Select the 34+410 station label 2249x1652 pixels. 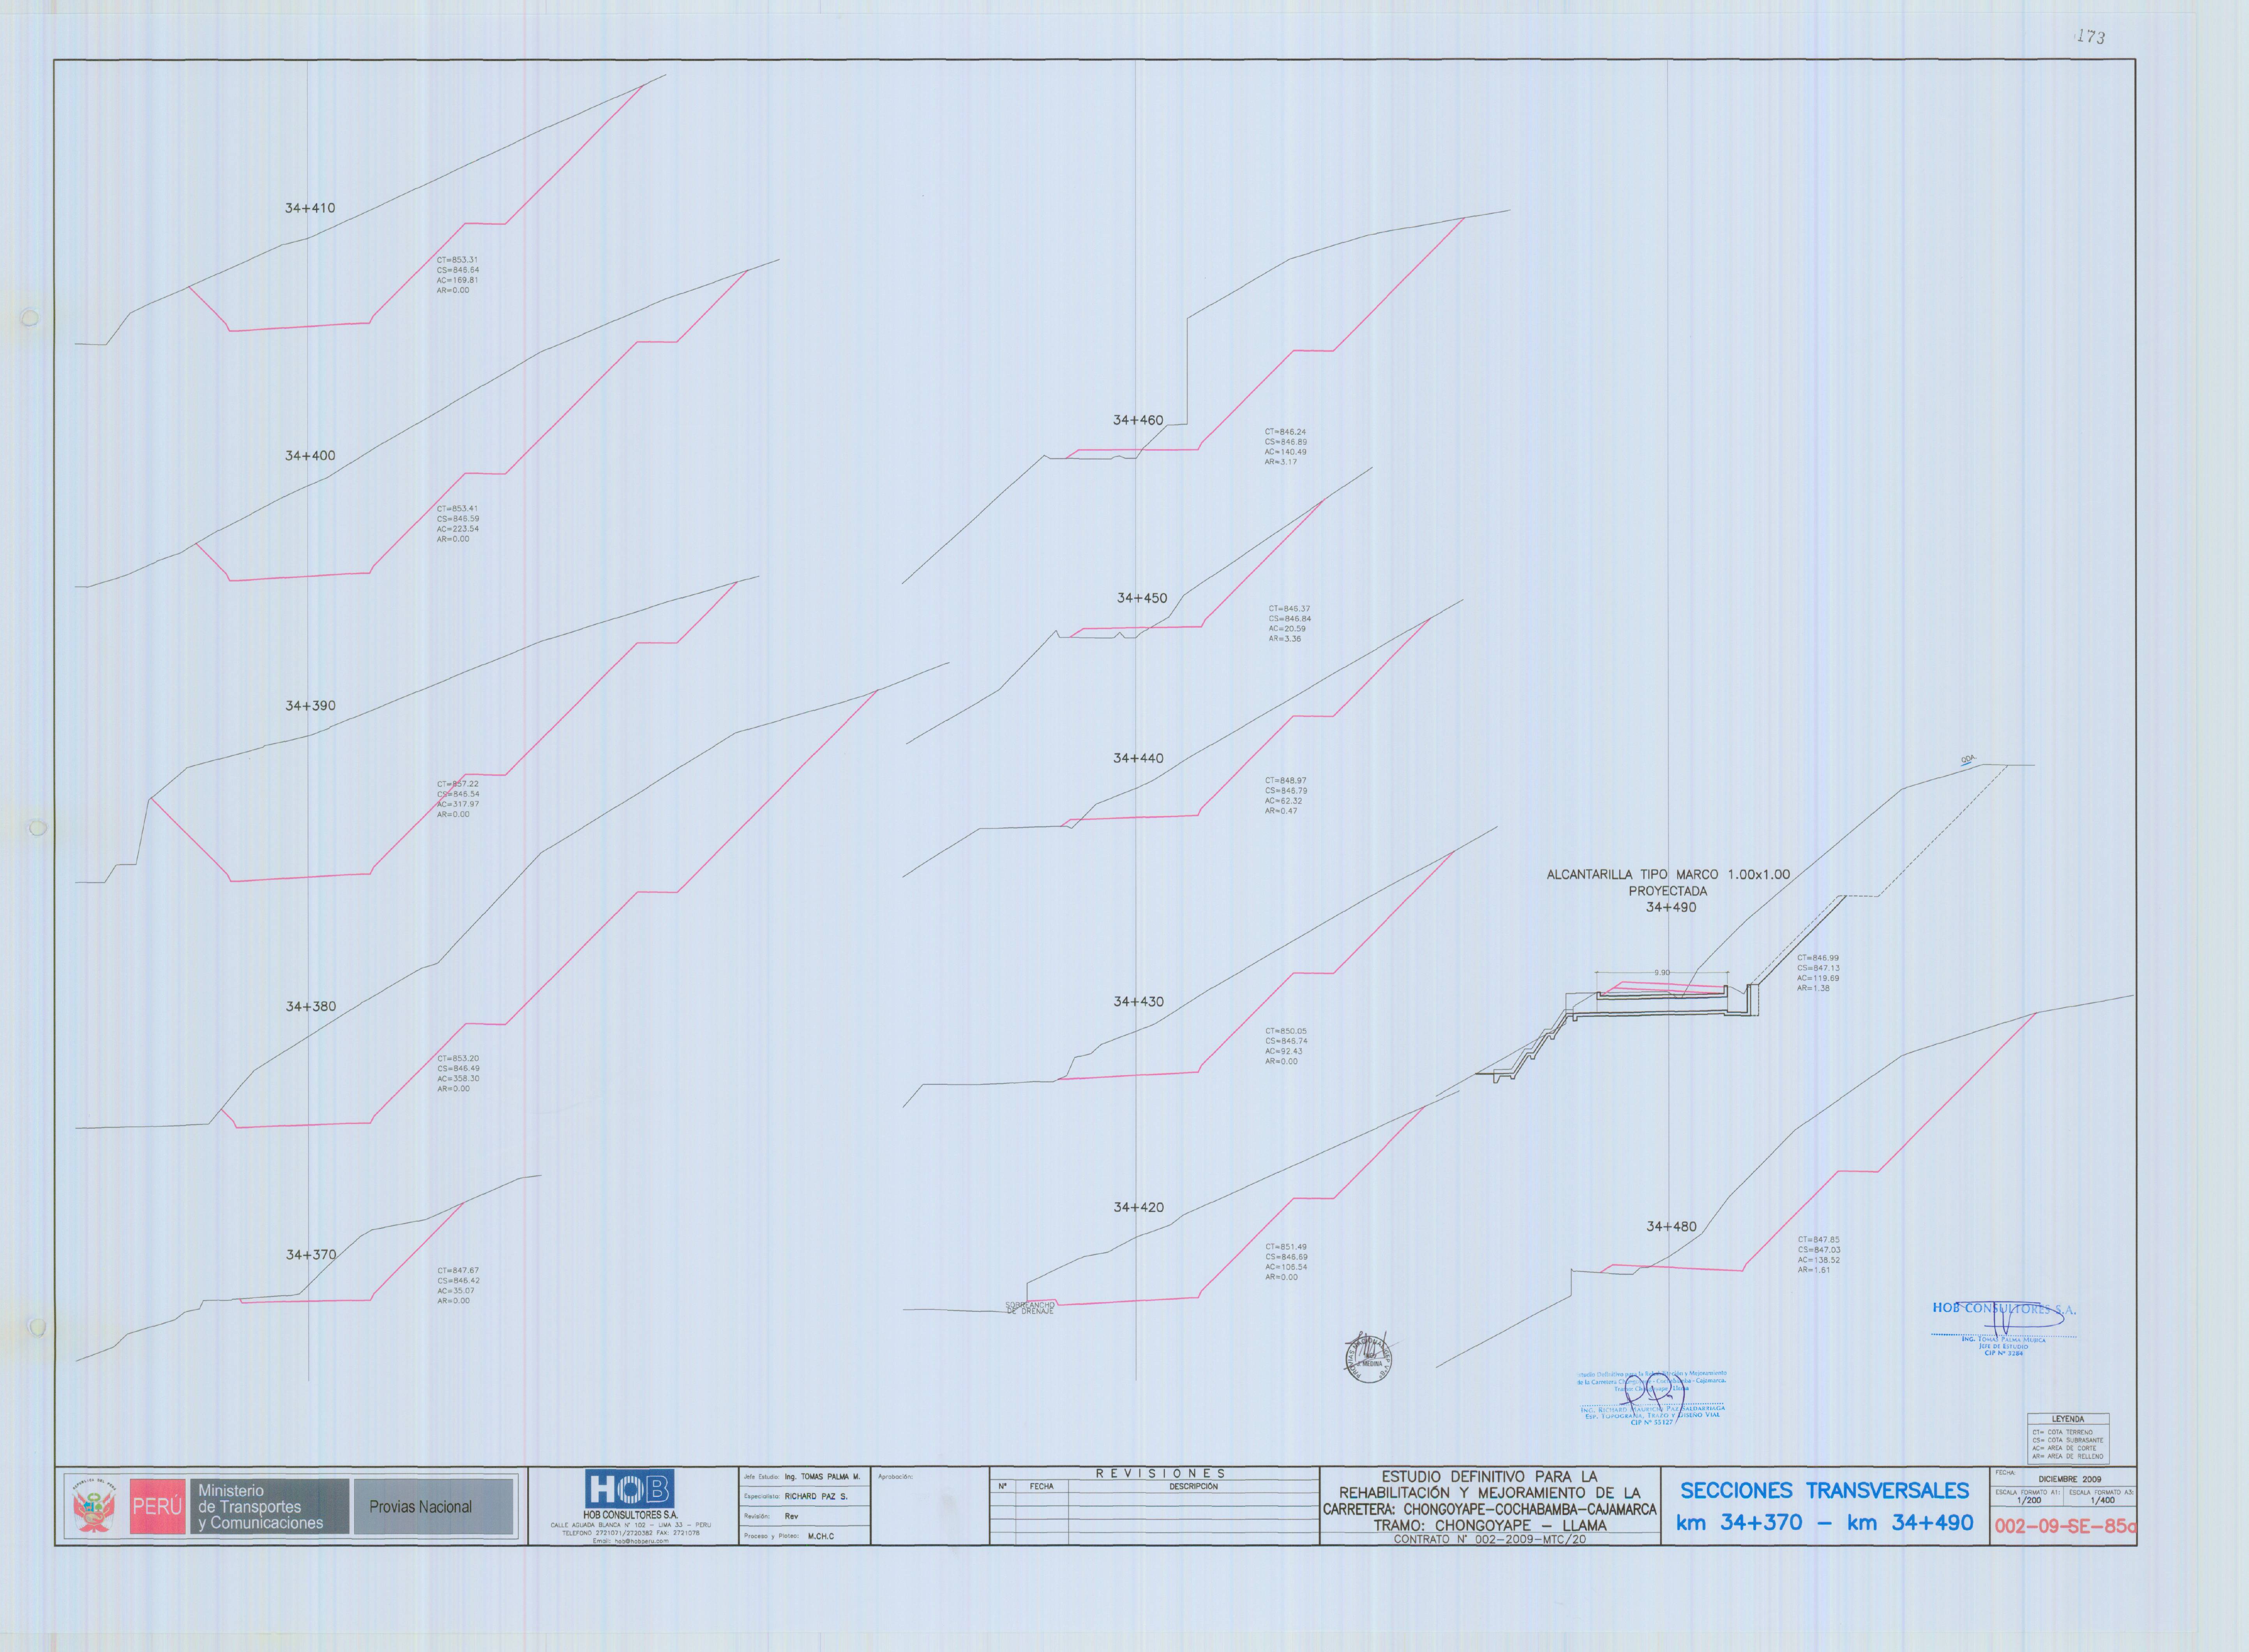pyautogui.click(x=310, y=208)
